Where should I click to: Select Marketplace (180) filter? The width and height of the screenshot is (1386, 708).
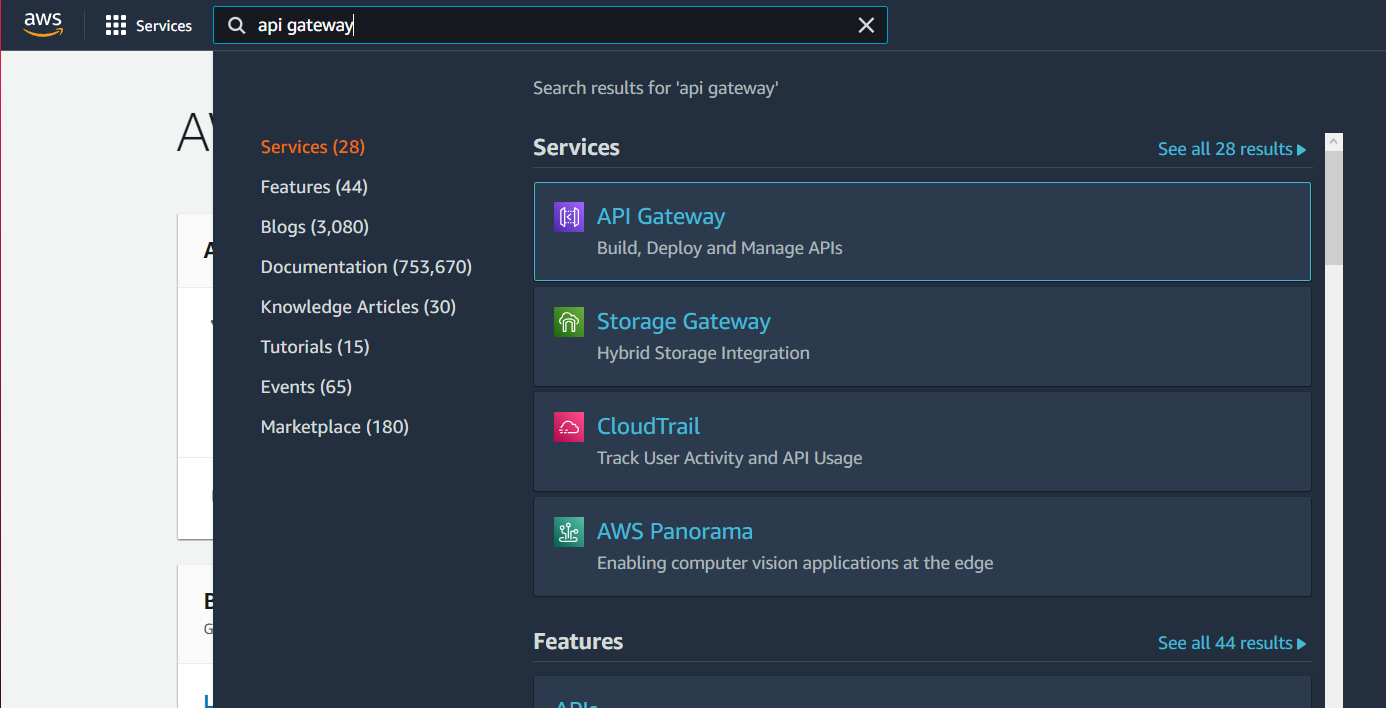tap(334, 427)
